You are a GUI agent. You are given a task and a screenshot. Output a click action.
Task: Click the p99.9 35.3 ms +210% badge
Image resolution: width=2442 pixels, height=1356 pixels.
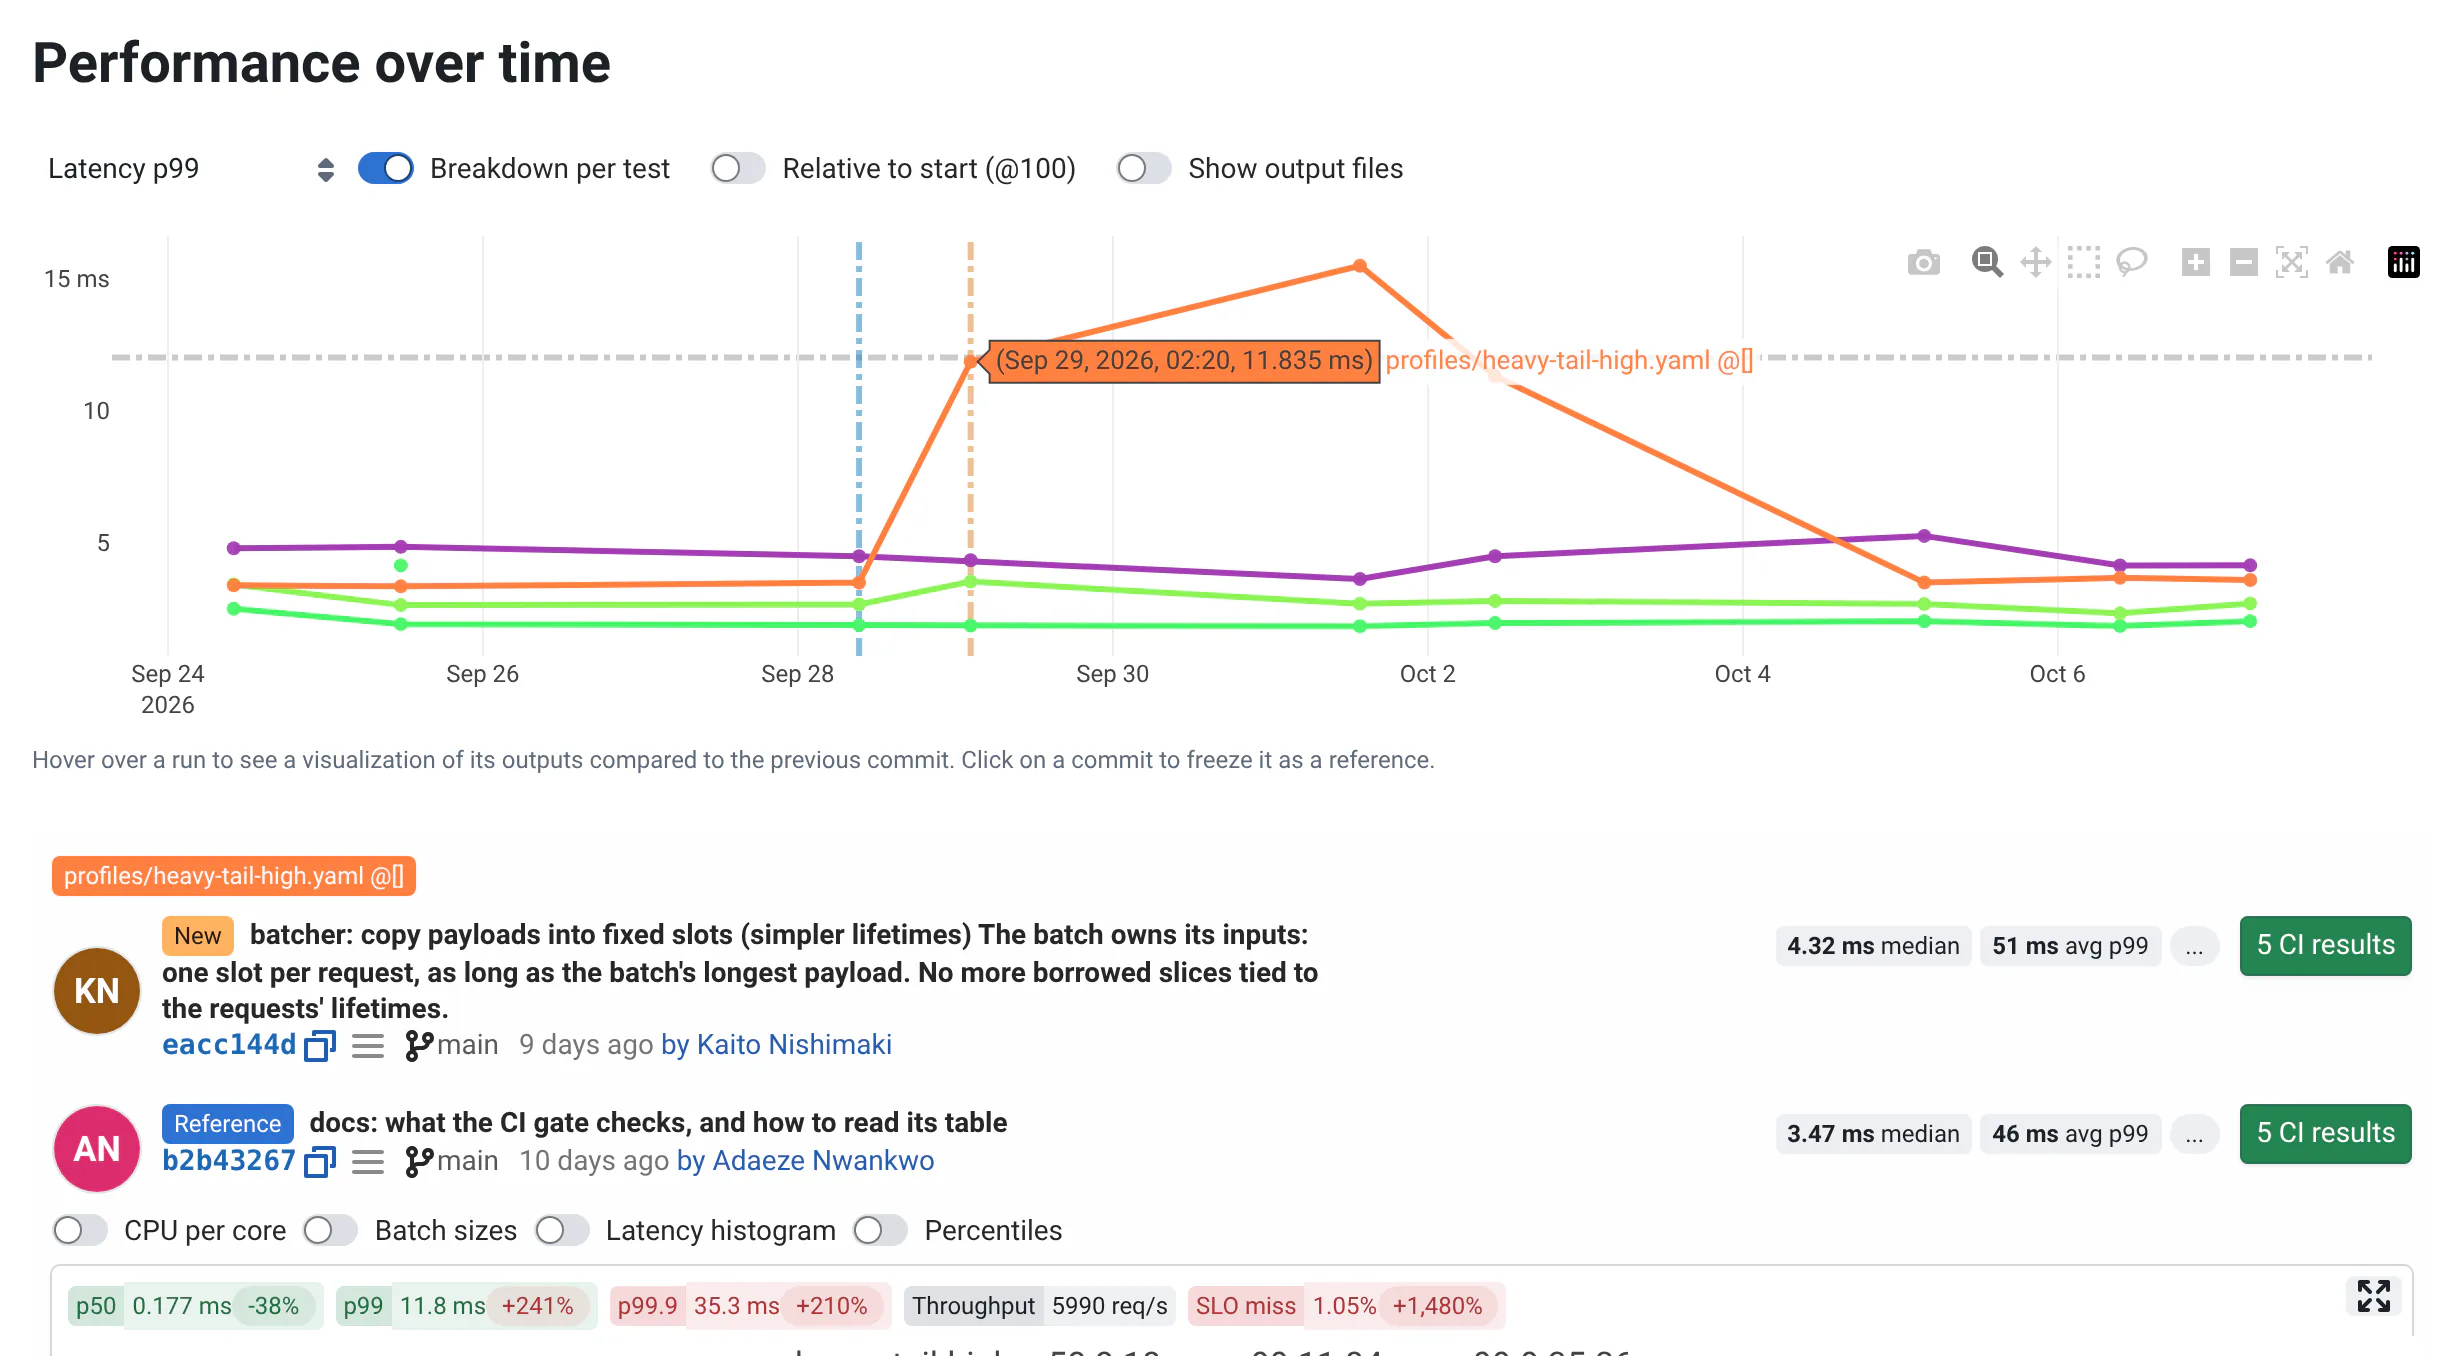pos(750,1306)
